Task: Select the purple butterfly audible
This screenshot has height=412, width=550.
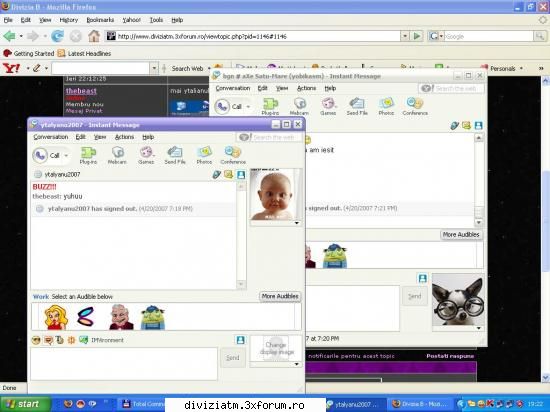Action: [86, 317]
